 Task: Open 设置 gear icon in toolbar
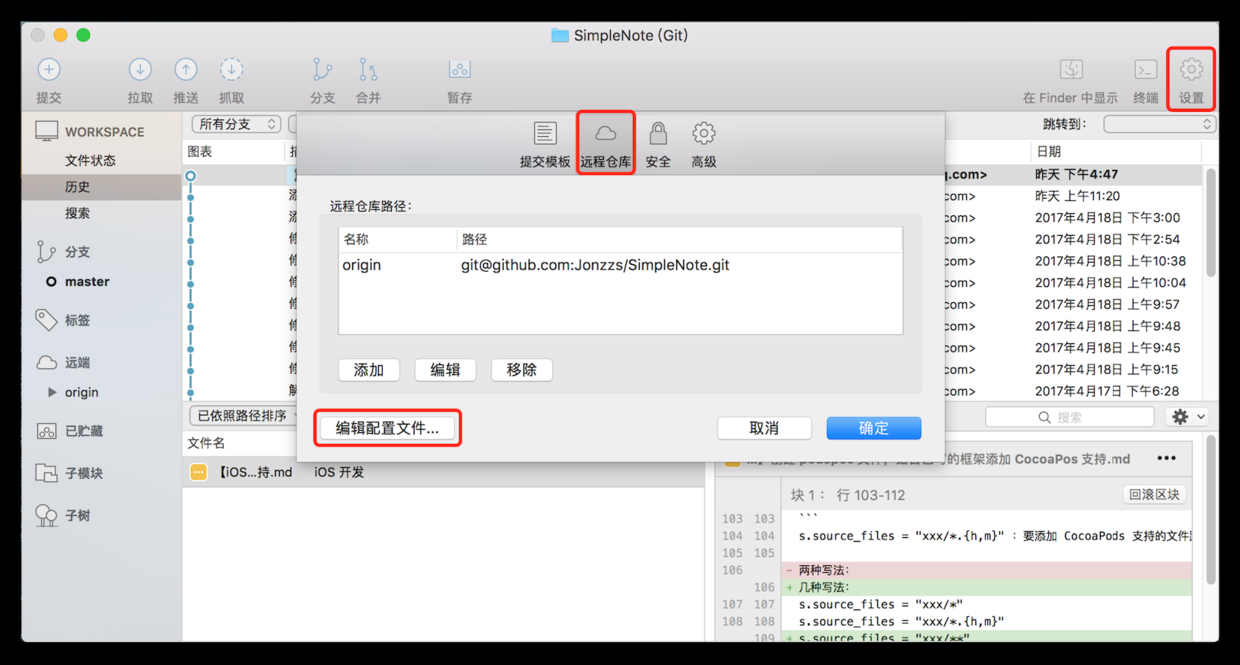point(1190,71)
